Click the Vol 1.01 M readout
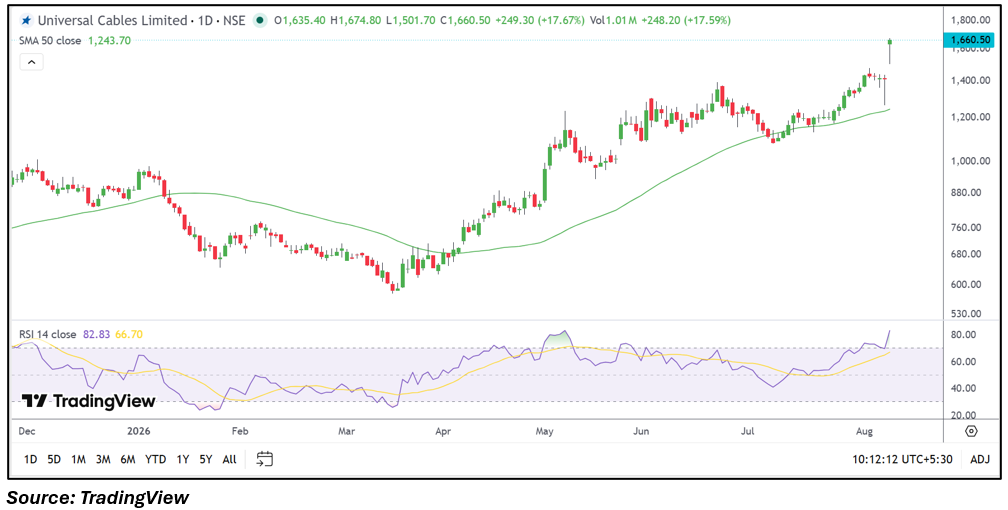The height and width of the screenshot is (510, 1008). pyautogui.click(x=613, y=21)
